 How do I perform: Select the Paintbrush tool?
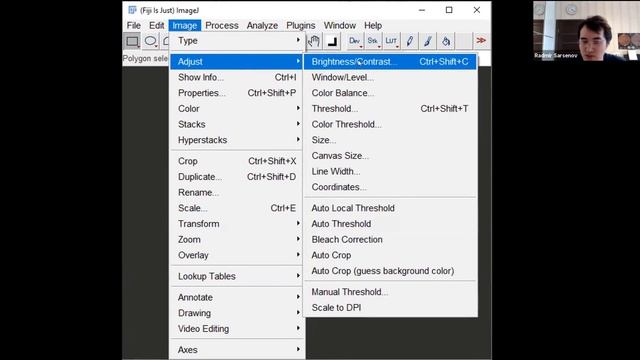(427, 41)
